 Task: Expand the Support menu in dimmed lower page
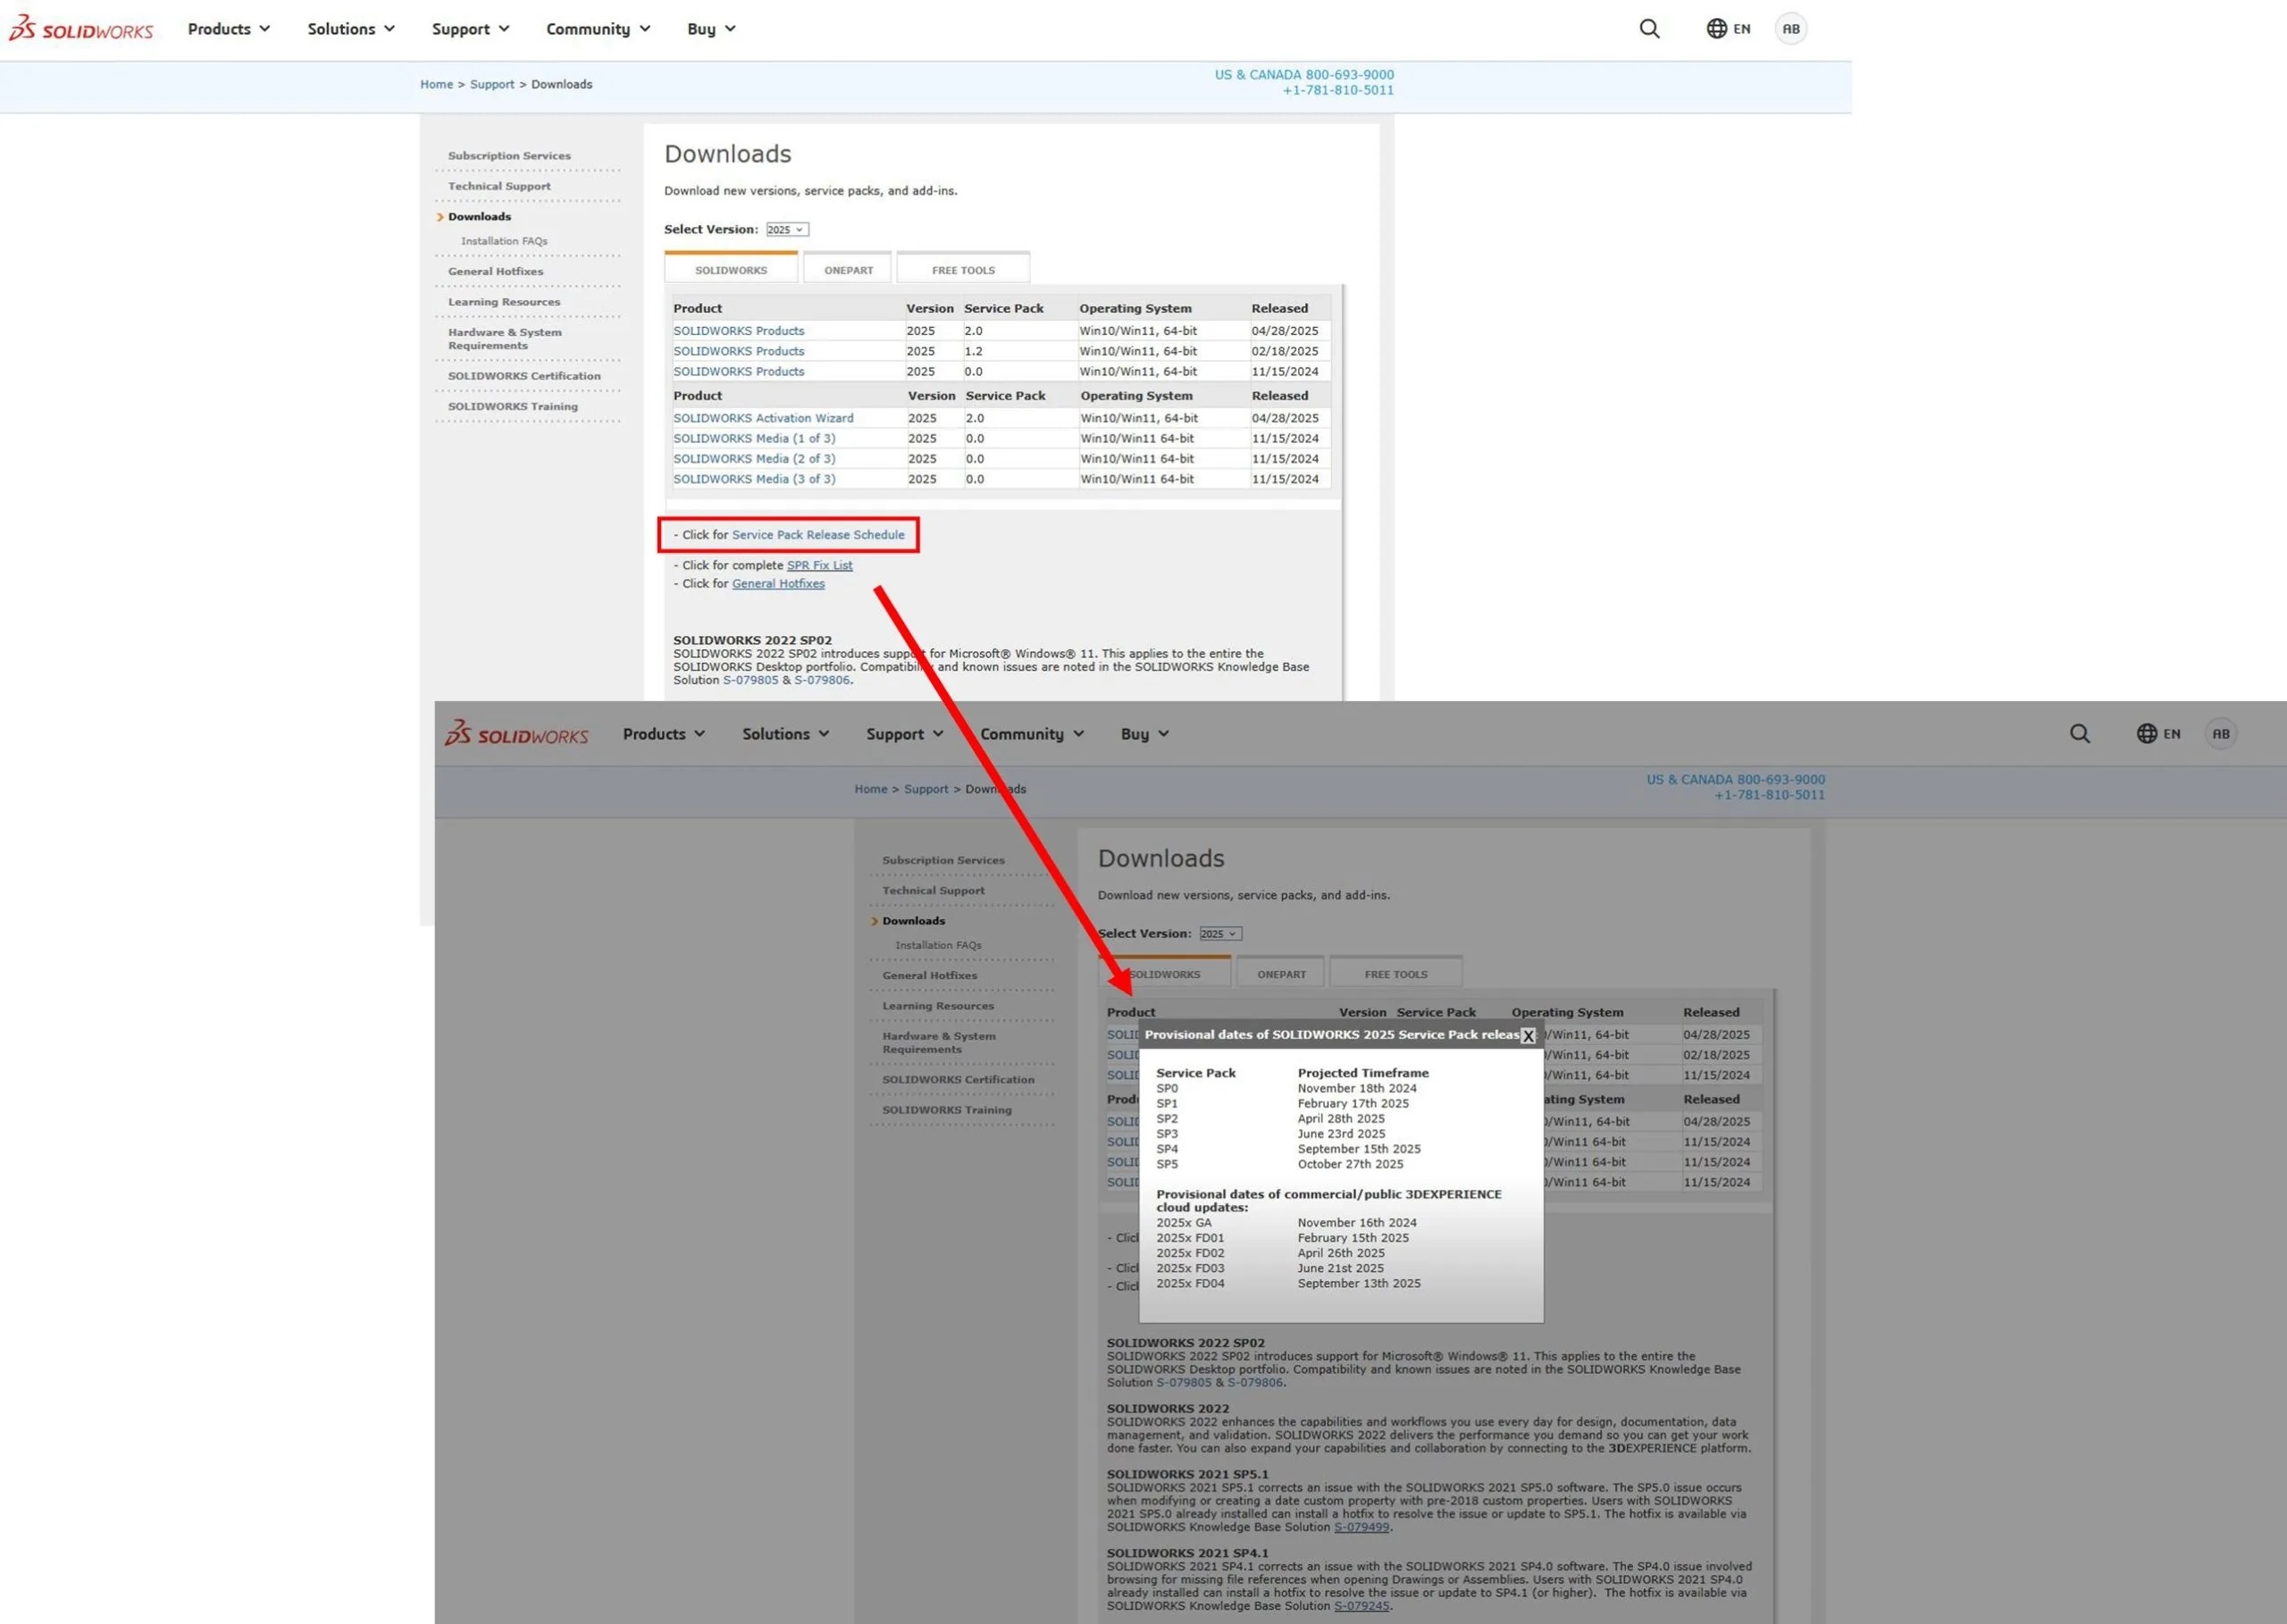click(905, 734)
